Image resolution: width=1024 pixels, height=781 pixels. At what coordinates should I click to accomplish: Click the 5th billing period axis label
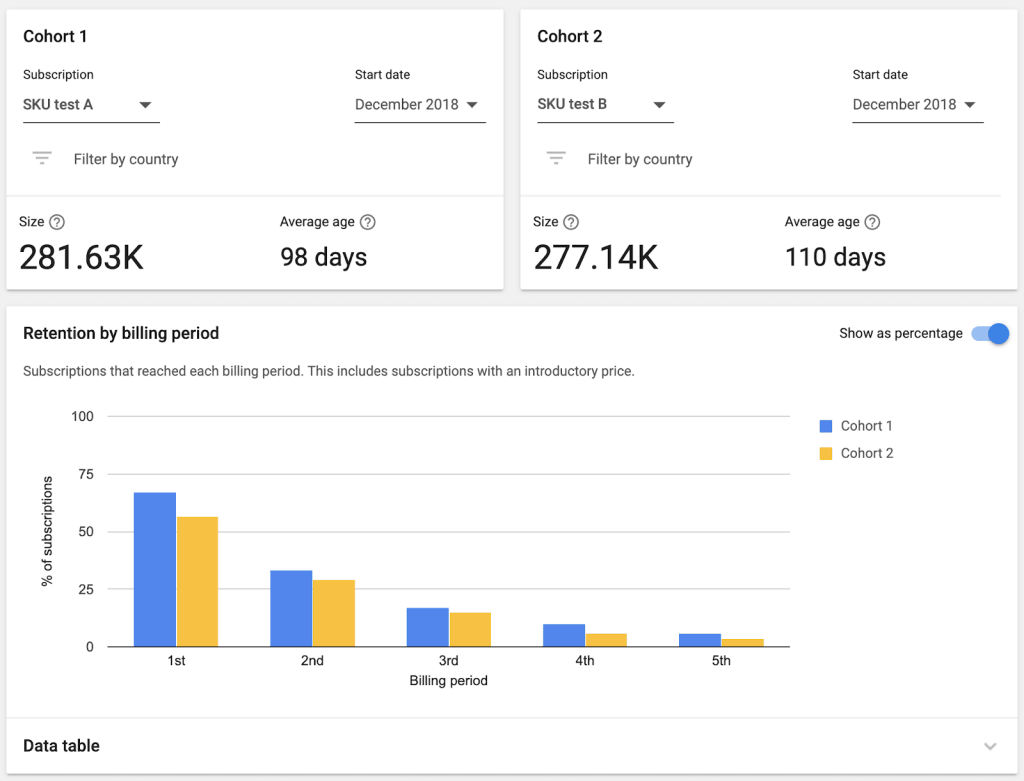(721, 661)
